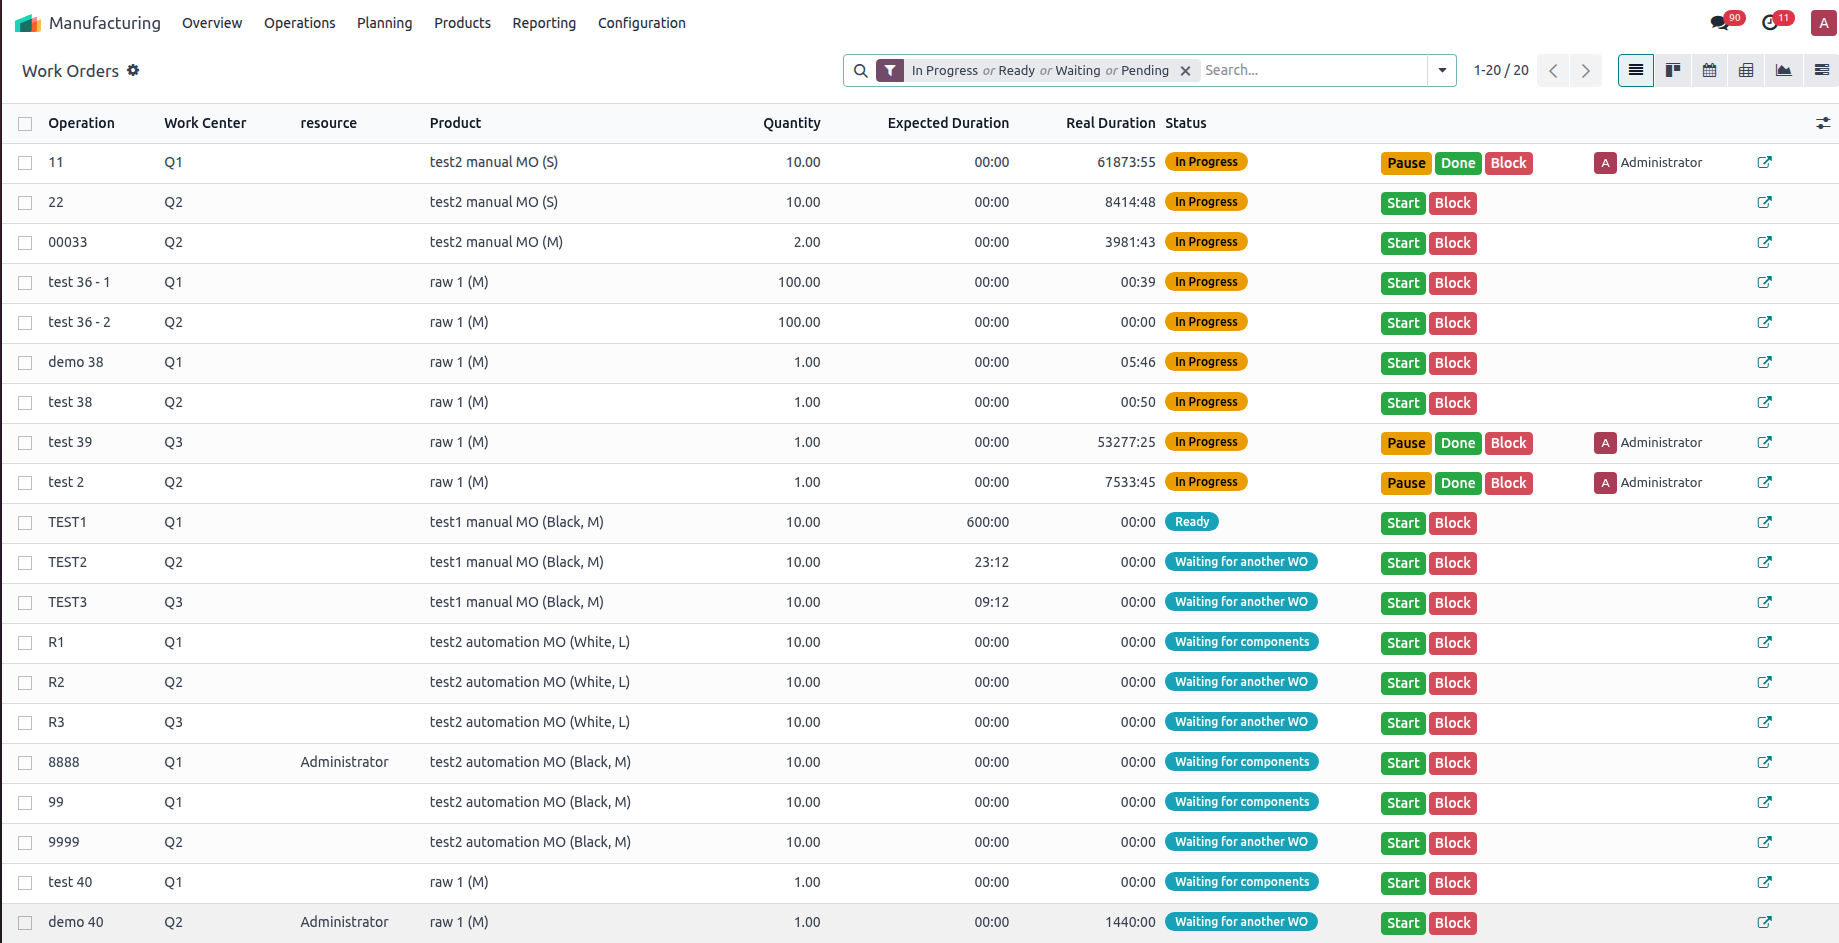Click the Work Orders settings gear
This screenshot has width=1839, height=943.
point(133,70)
